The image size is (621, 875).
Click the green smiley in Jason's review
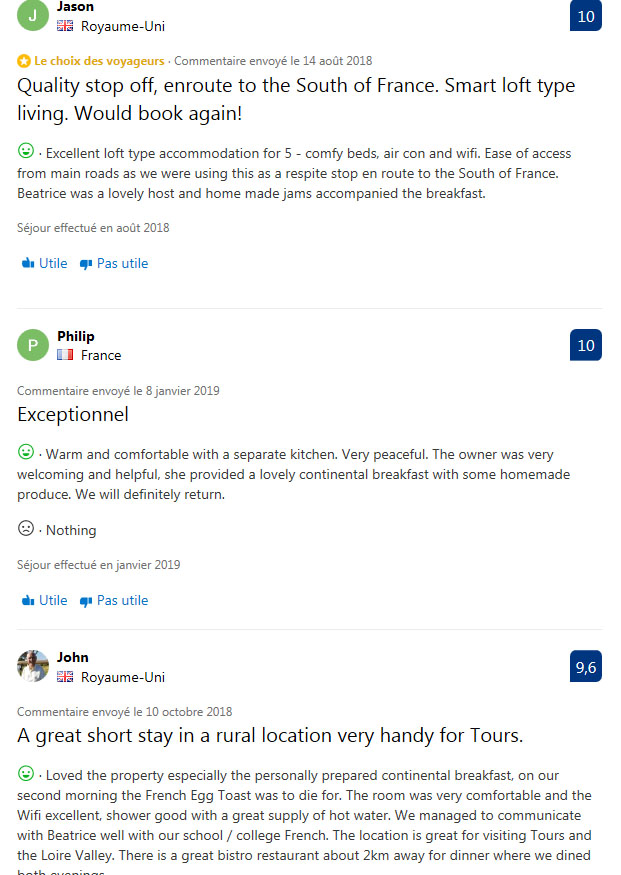click(x=26, y=152)
